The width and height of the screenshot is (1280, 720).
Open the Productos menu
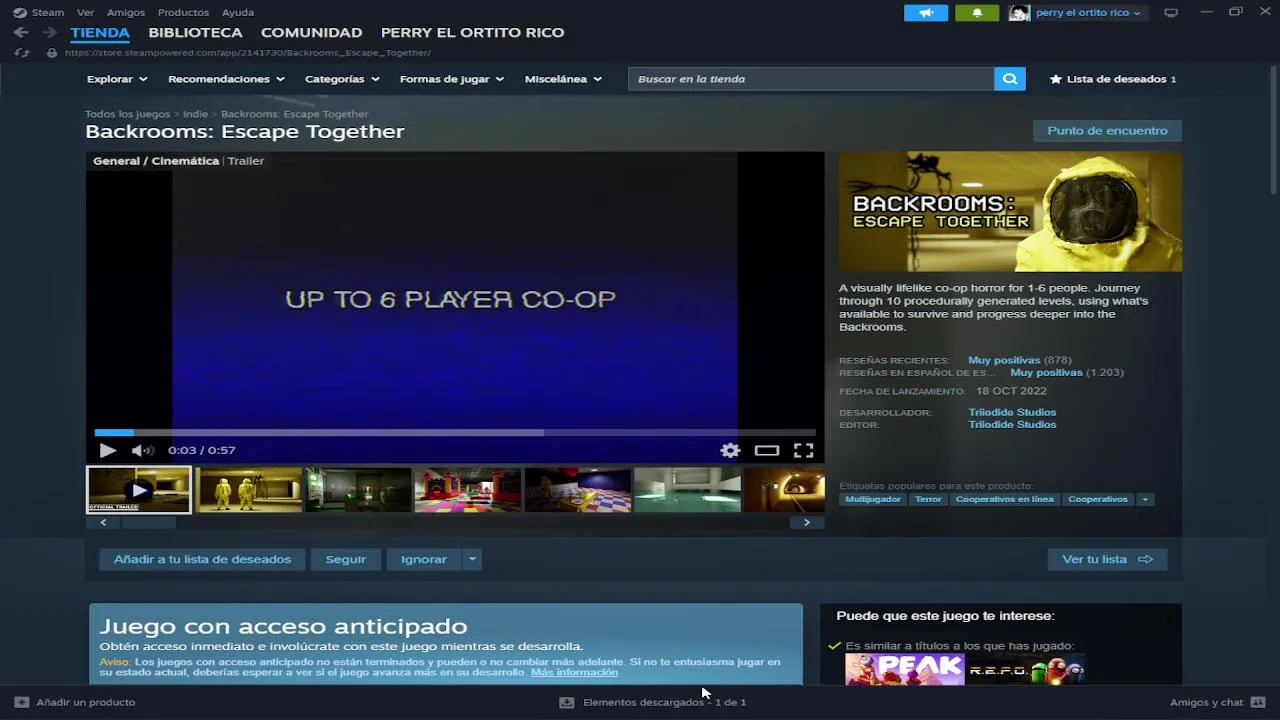(183, 13)
